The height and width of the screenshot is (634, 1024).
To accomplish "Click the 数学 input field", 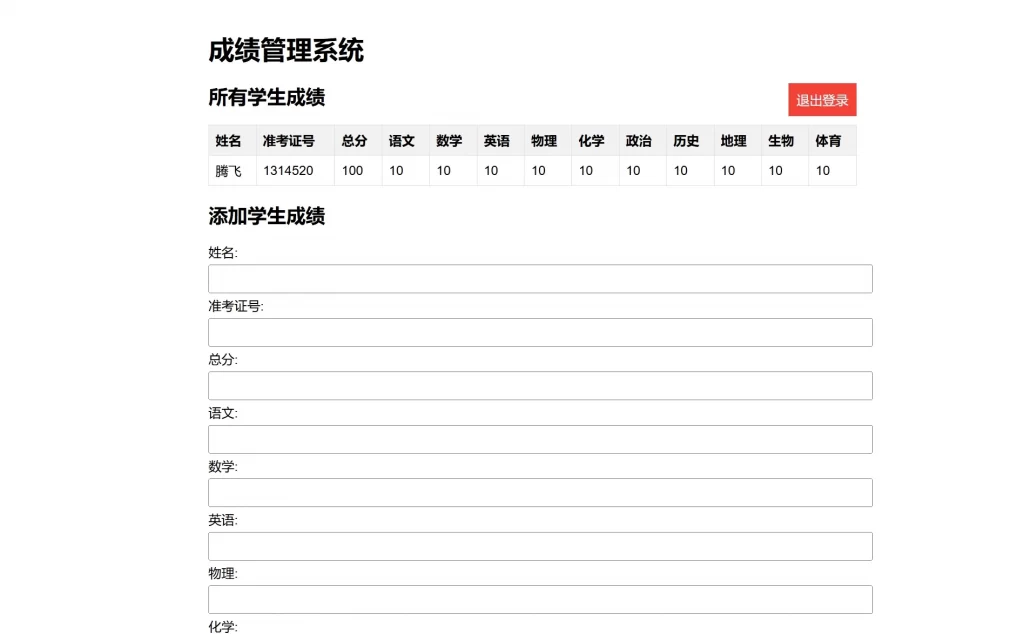I will [539, 492].
